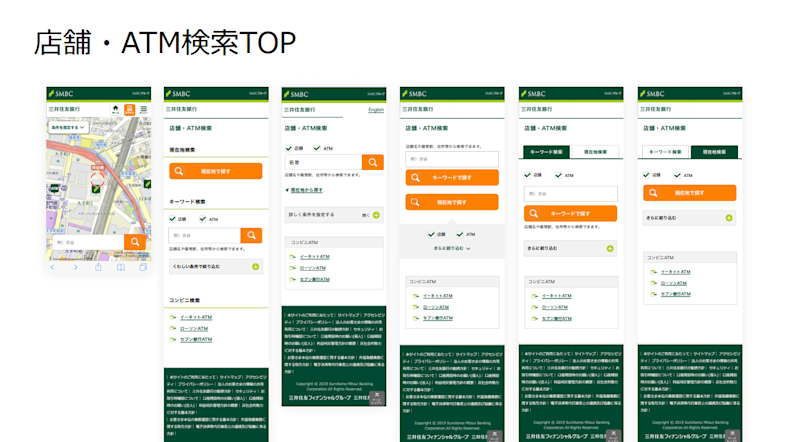Open イーネットATM link under active 現在地検索 tab
This screenshot has width=790, height=442.
(x=676, y=272)
